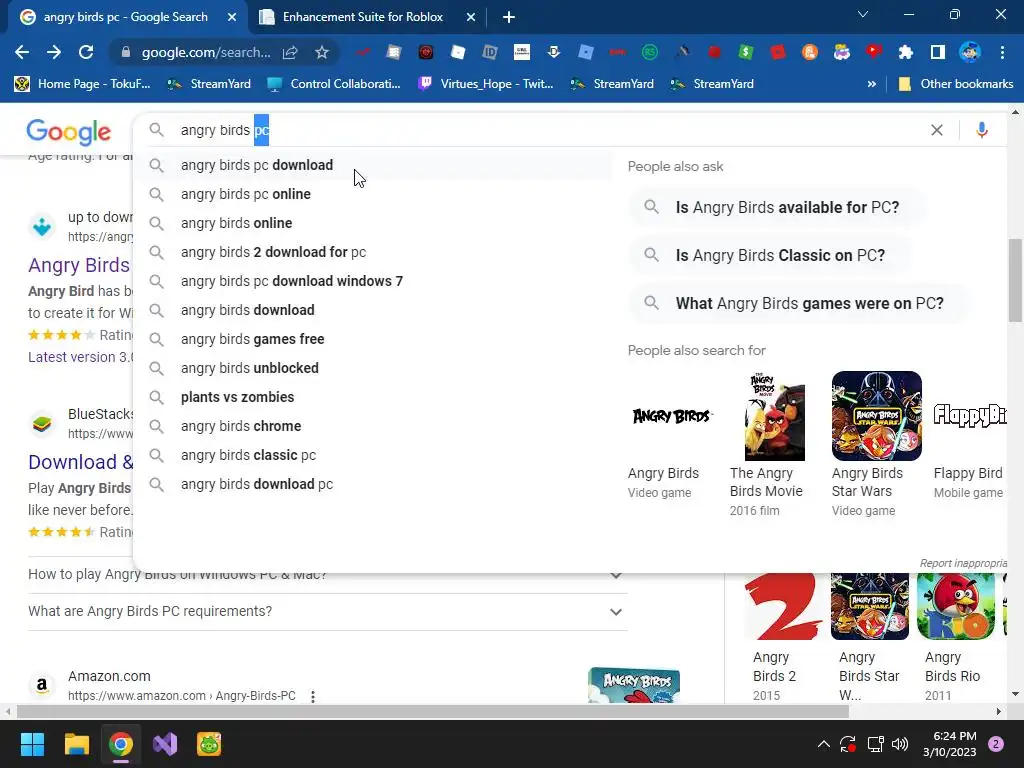Viewport: 1024px width, 768px height.
Task: Choose suggestion angry birds chrome
Action: click(x=374, y=426)
